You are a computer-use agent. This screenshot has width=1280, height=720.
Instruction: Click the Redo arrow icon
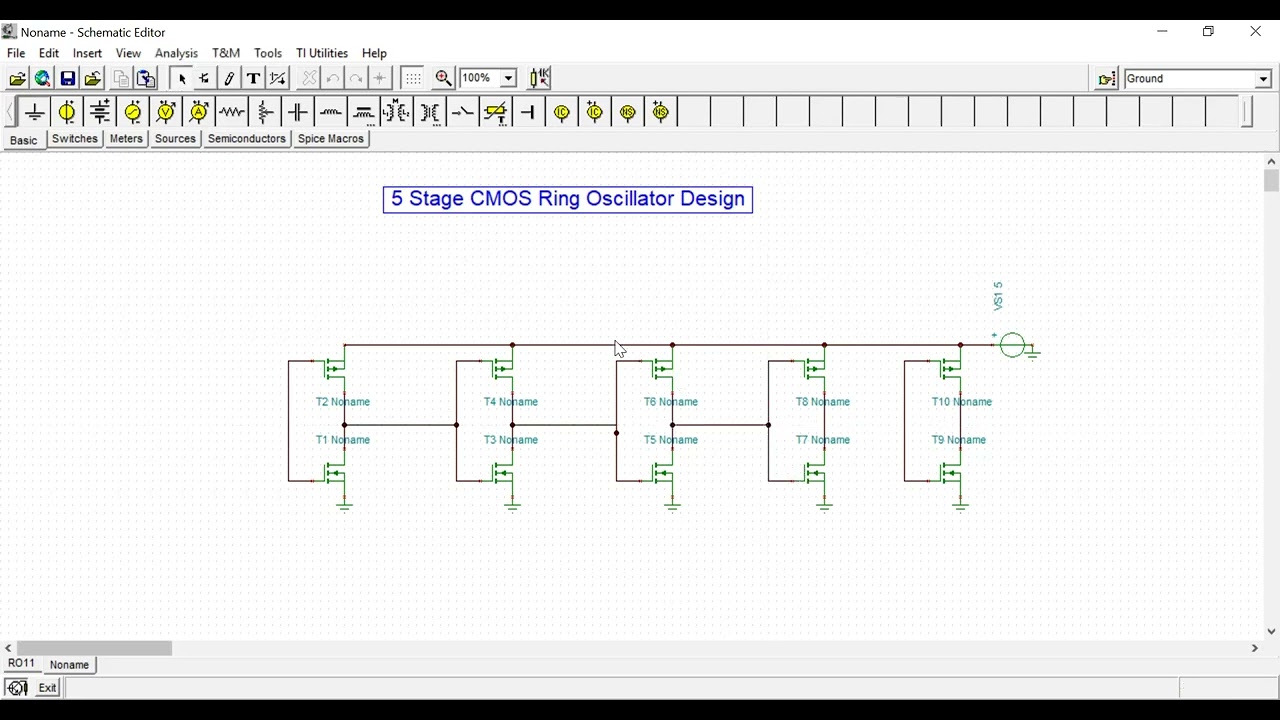[357, 79]
